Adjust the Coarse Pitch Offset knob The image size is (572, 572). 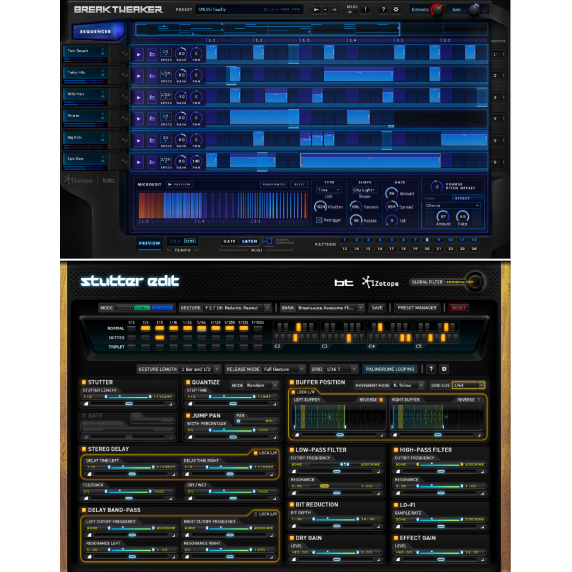(x=436, y=186)
